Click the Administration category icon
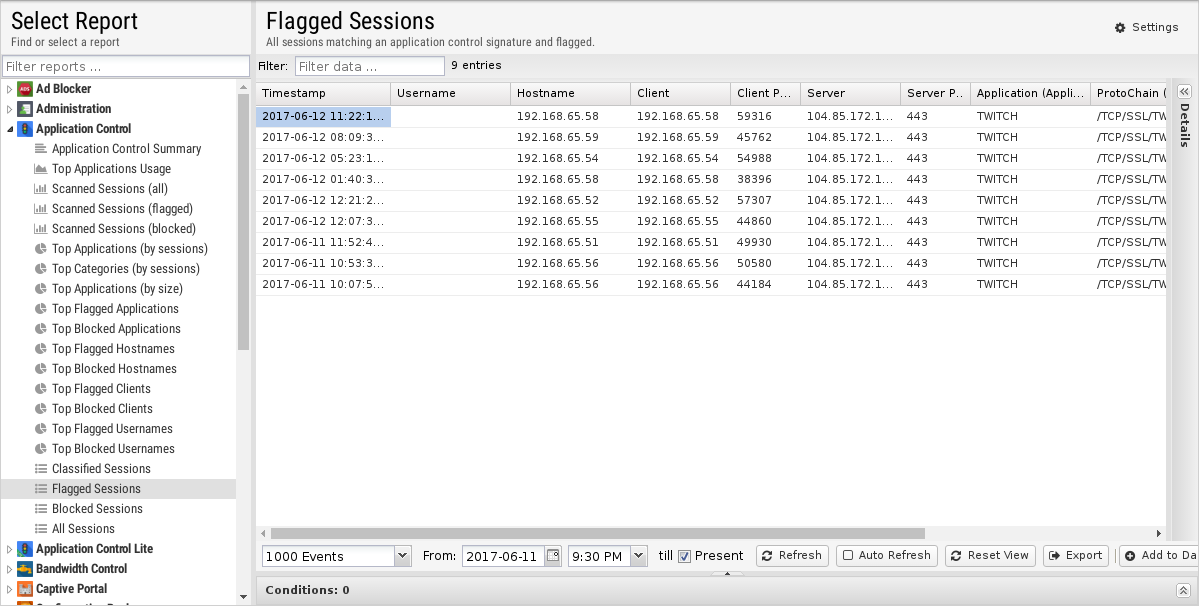The height and width of the screenshot is (606, 1199). point(24,109)
